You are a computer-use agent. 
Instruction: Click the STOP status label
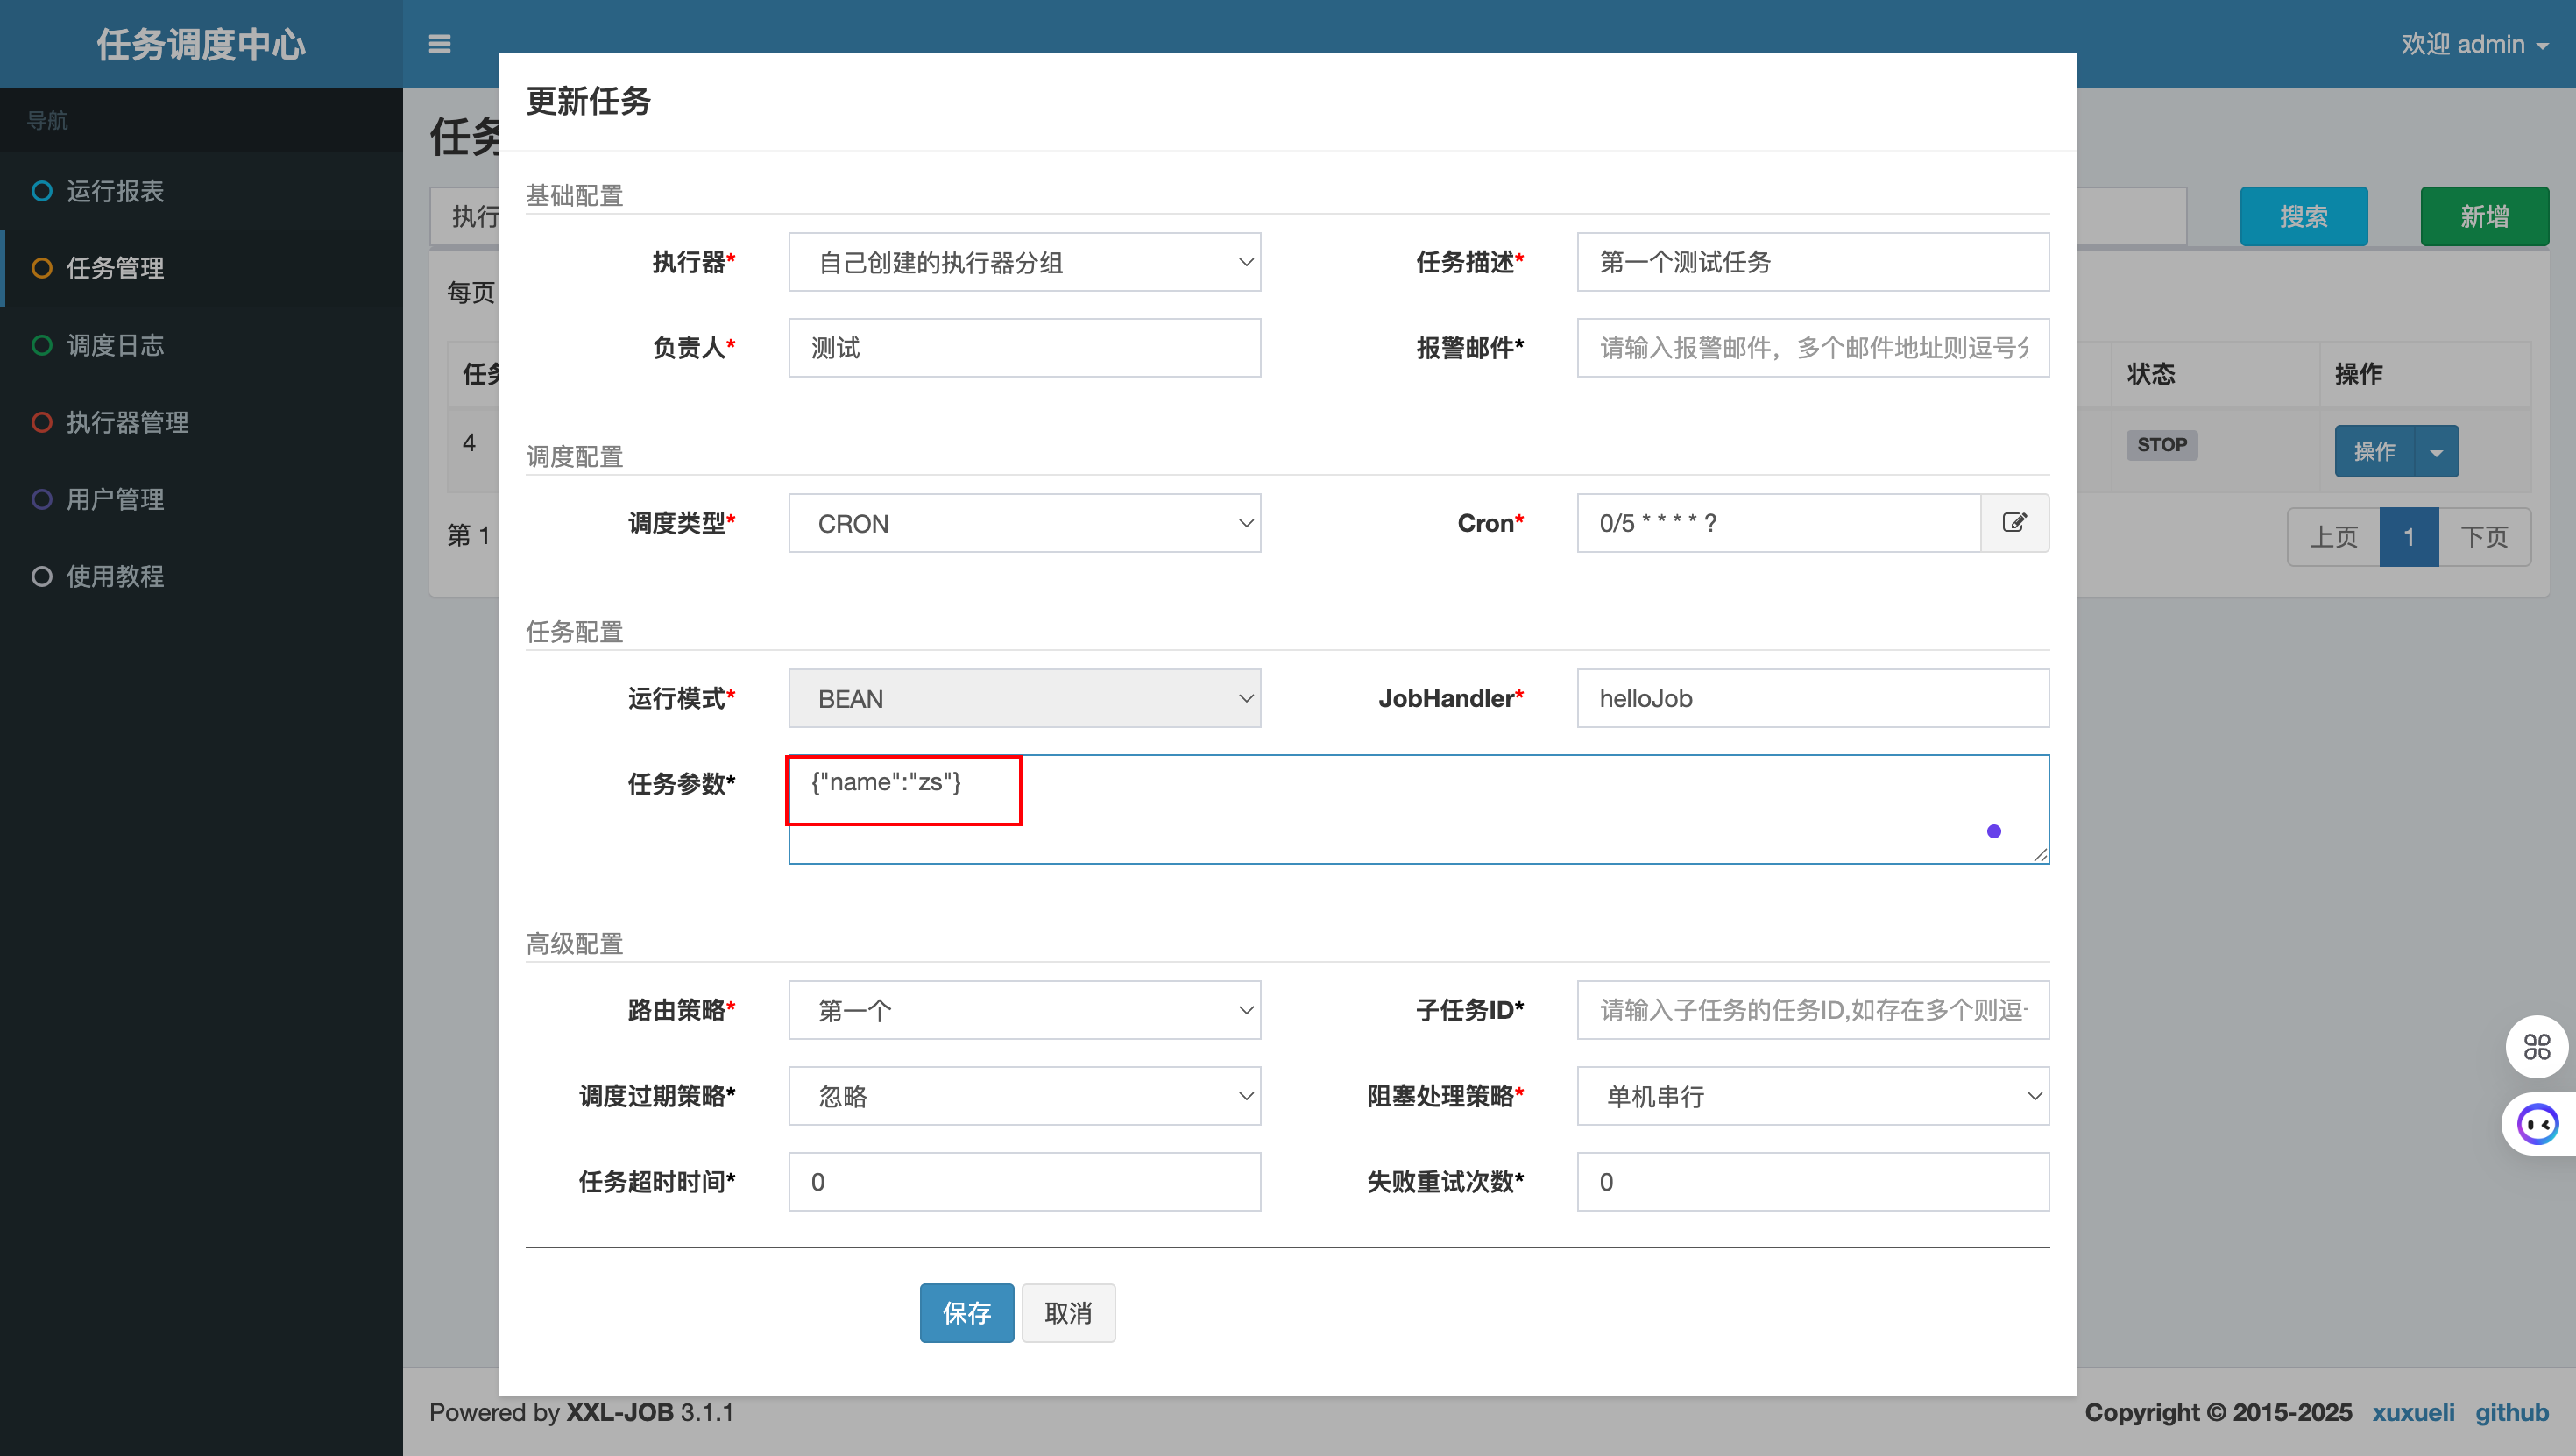[x=2161, y=445]
